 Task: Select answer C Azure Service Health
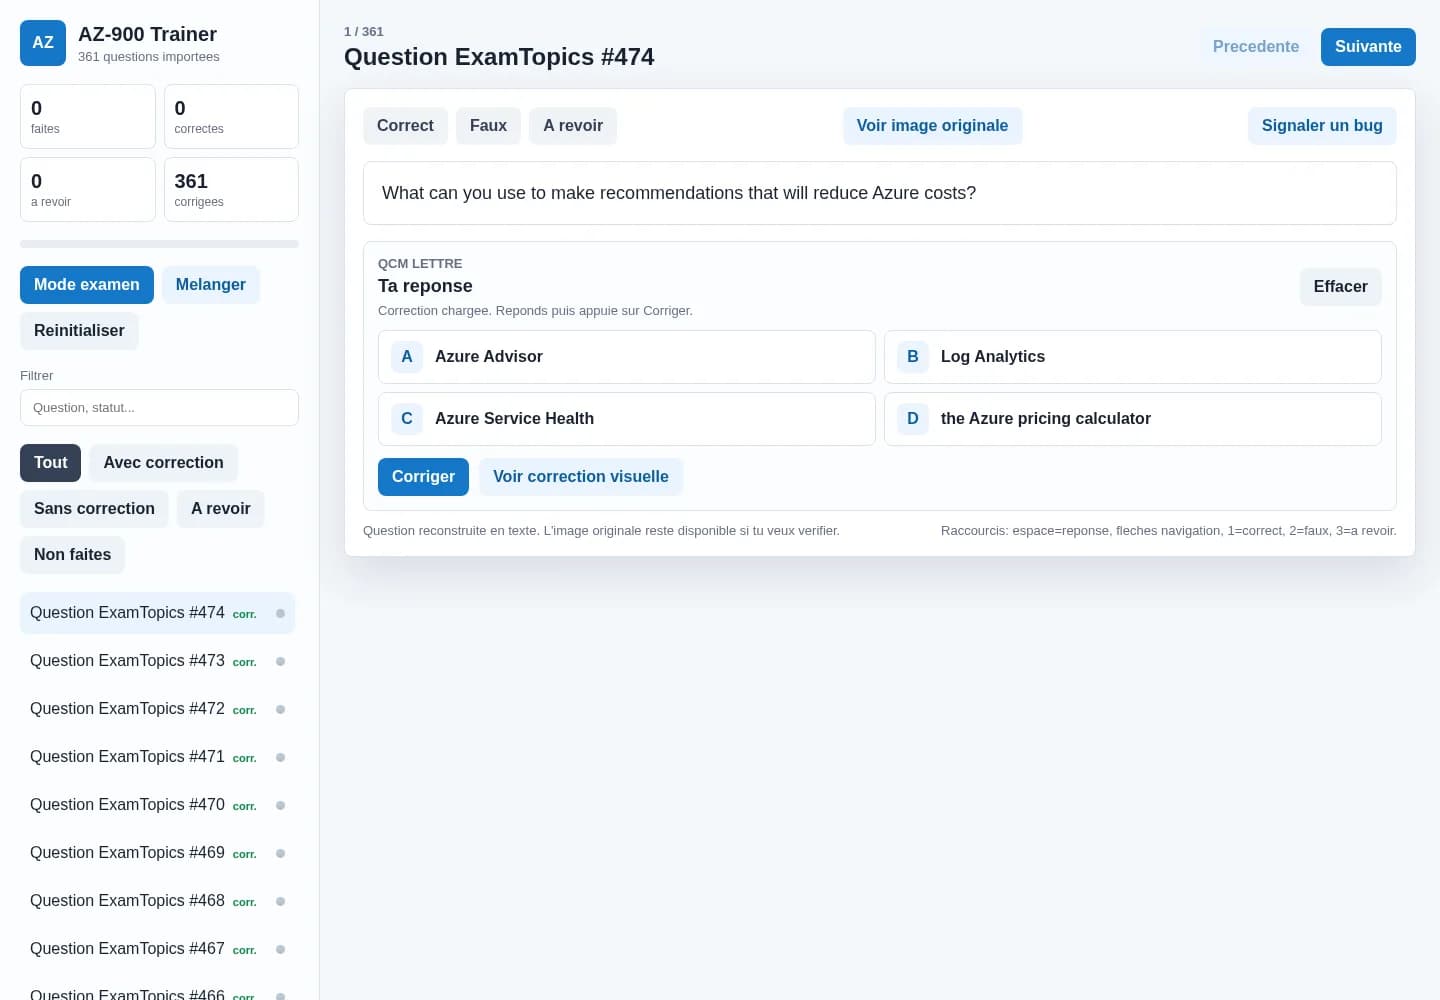(627, 419)
